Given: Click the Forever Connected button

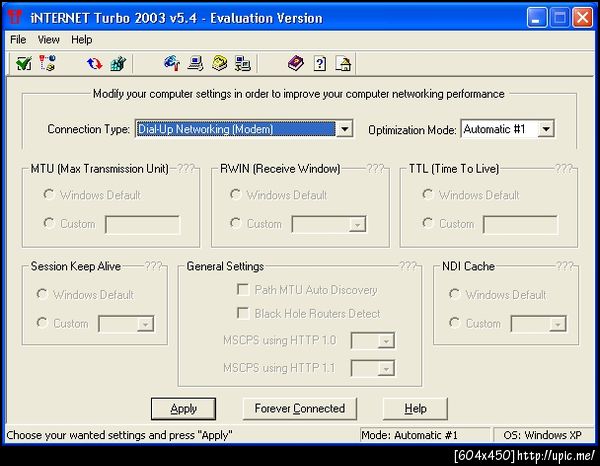Looking at the screenshot, I should tap(300, 409).
